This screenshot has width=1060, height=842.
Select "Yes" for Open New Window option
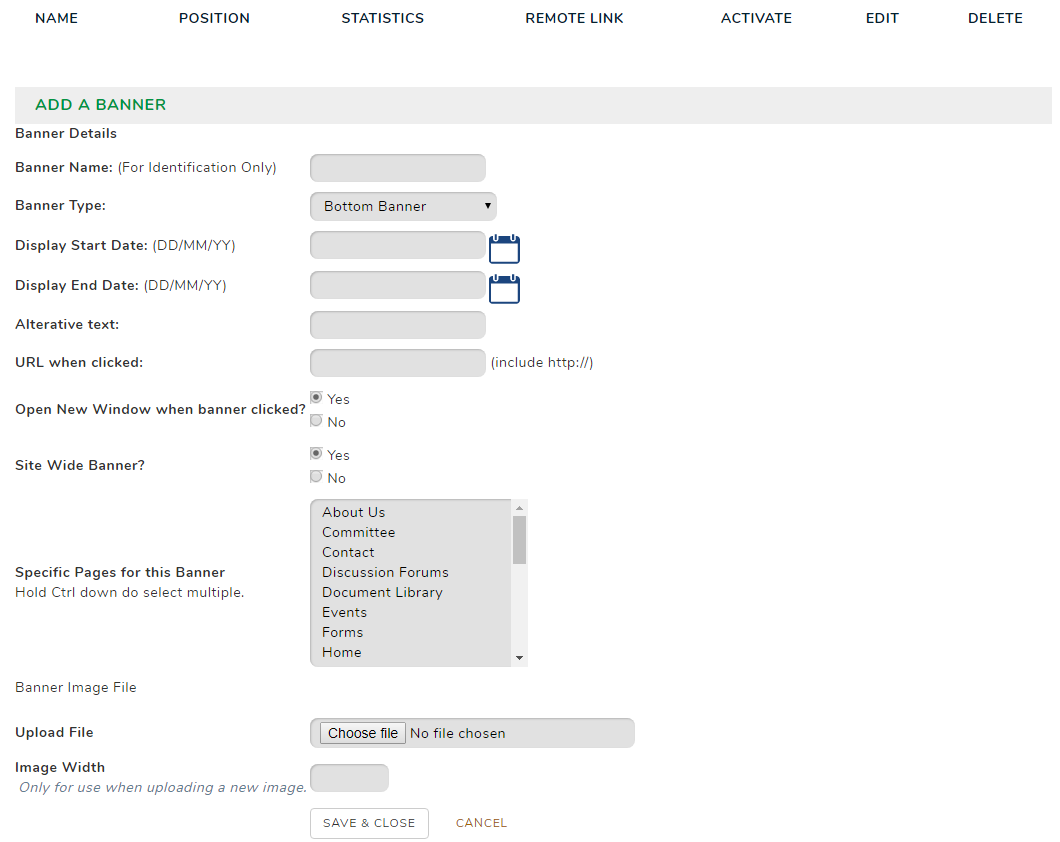(316, 397)
